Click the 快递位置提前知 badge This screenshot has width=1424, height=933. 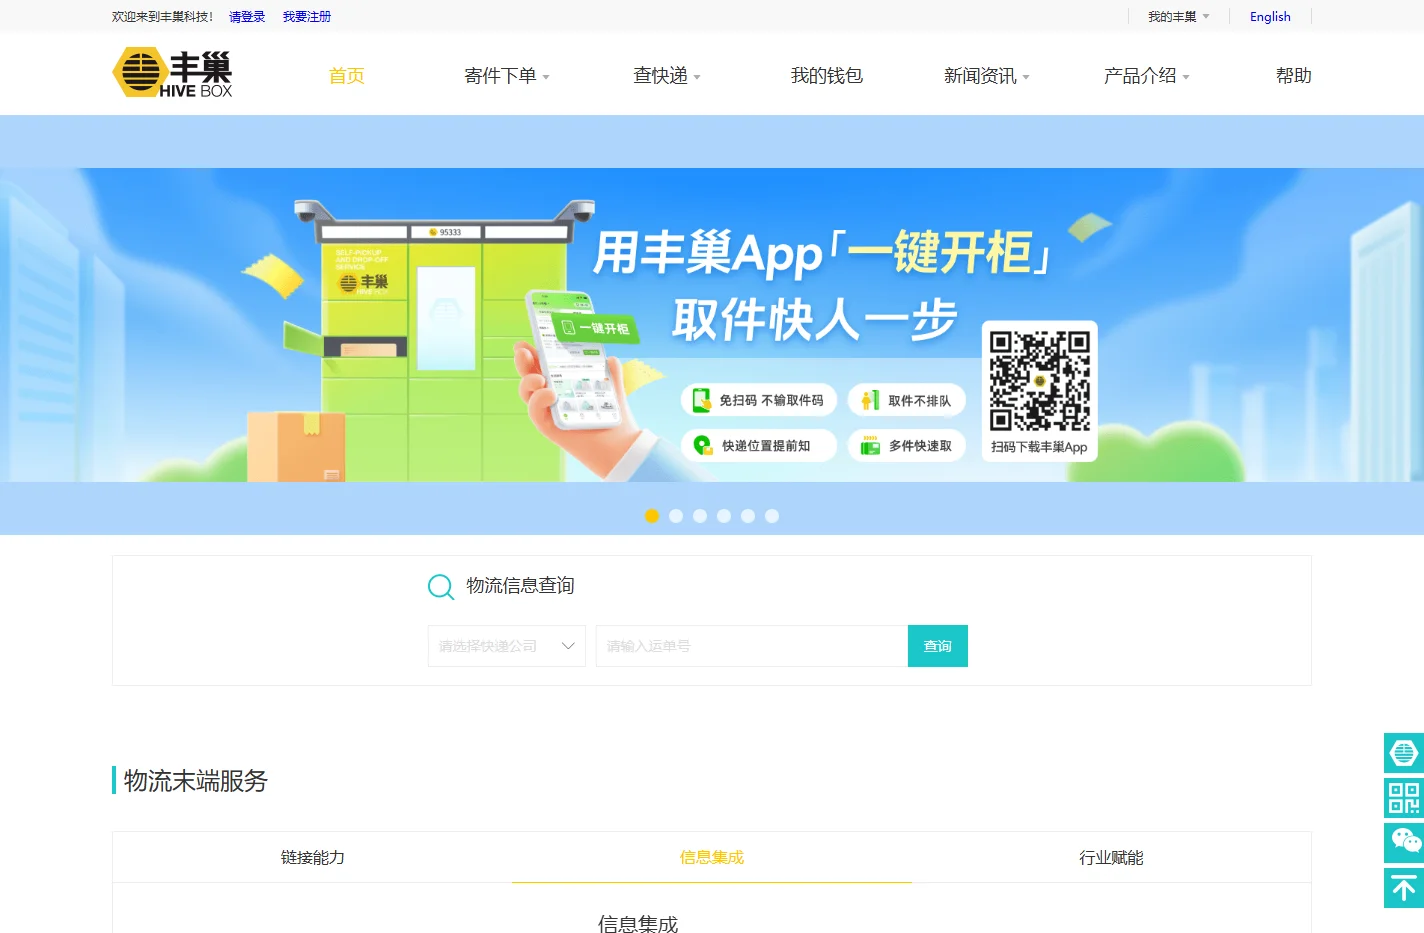coord(759,445)
